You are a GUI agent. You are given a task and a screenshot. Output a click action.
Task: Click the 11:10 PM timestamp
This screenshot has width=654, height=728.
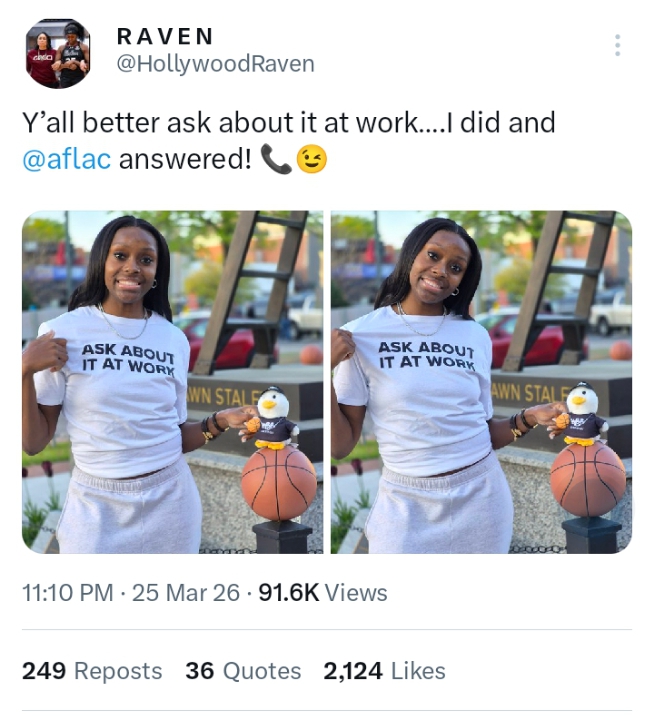pos(68,593)
